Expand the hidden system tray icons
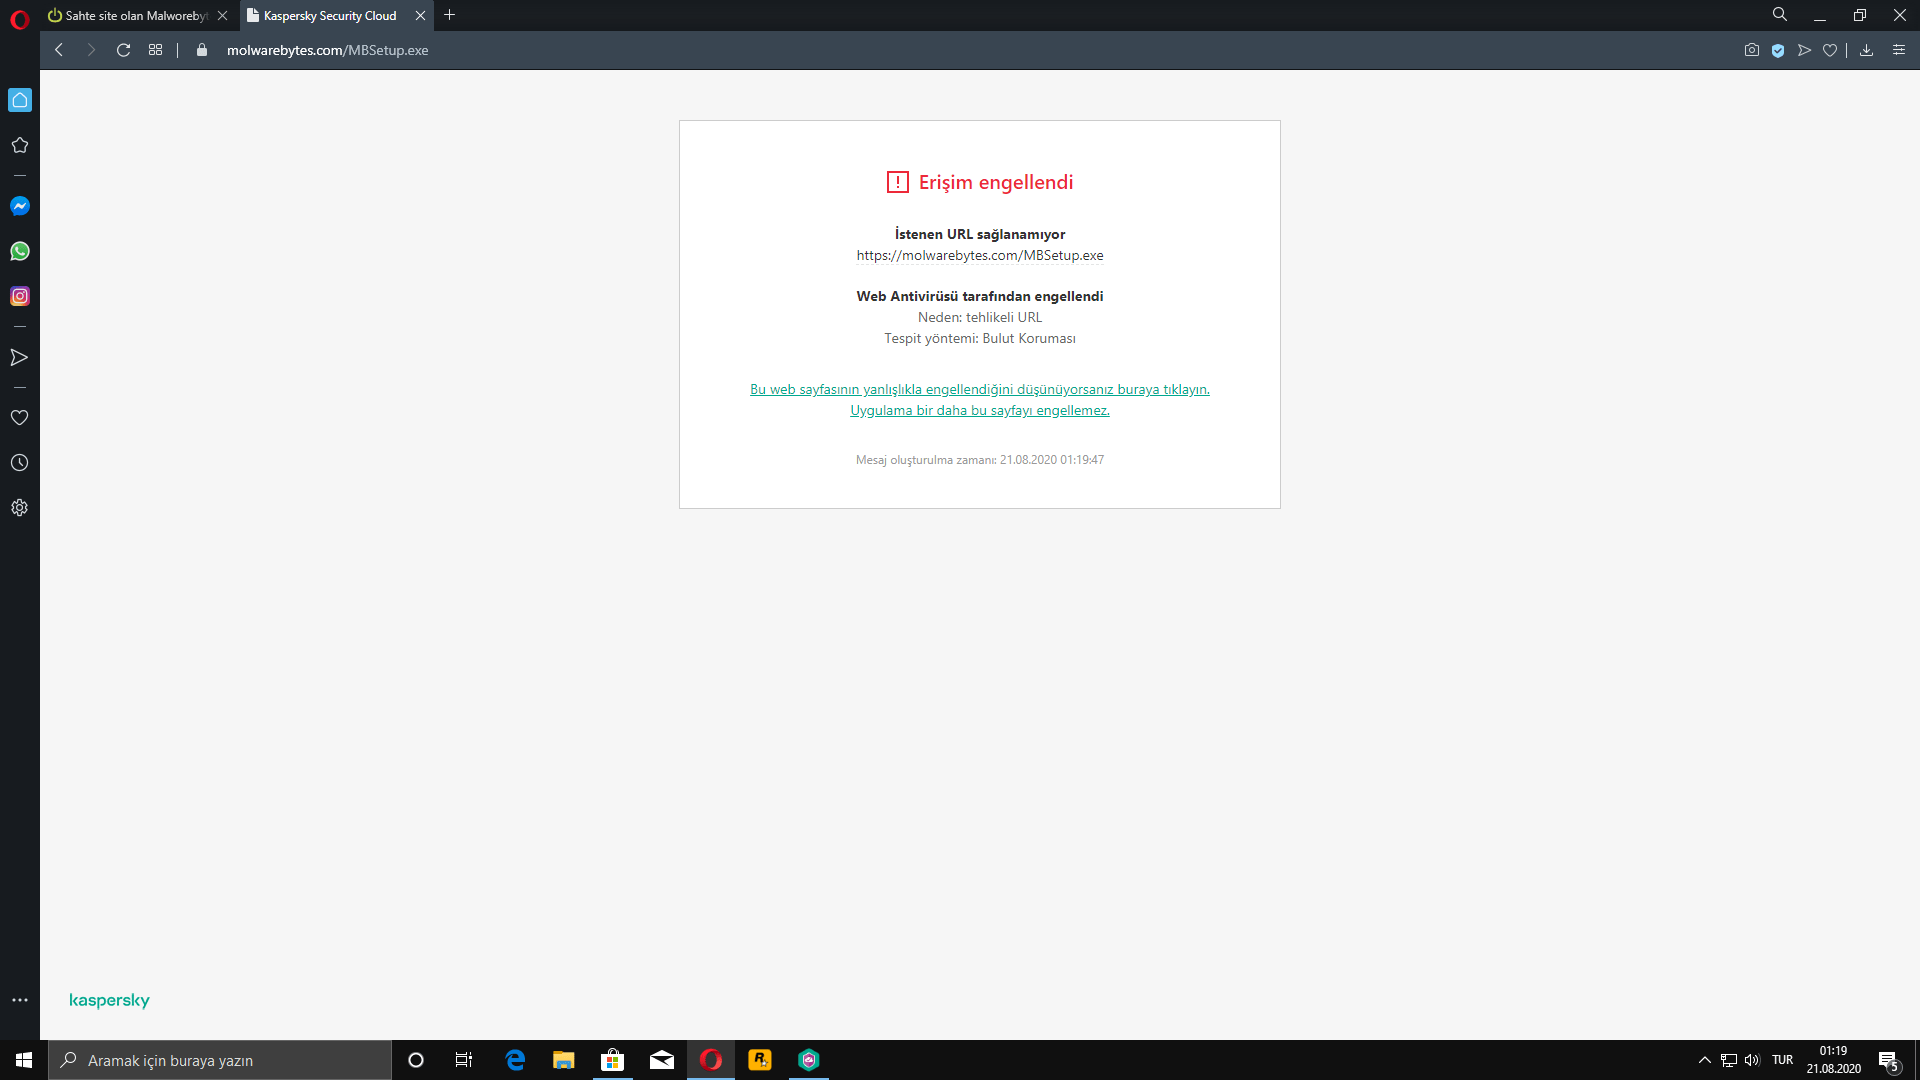The height and width of the screenshot is (1080, 1920). 1704,1060
